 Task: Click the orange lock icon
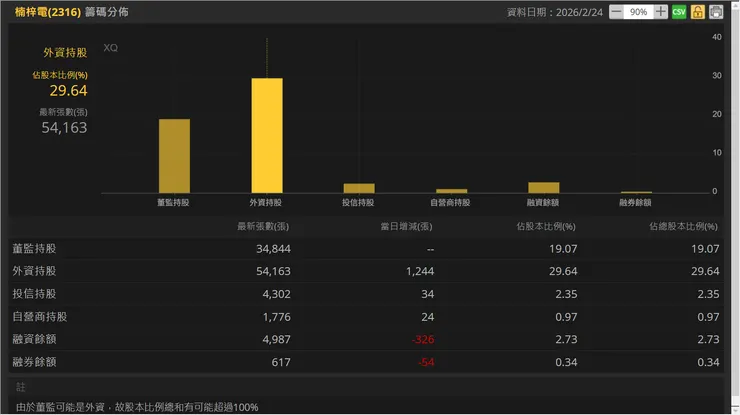697,12
